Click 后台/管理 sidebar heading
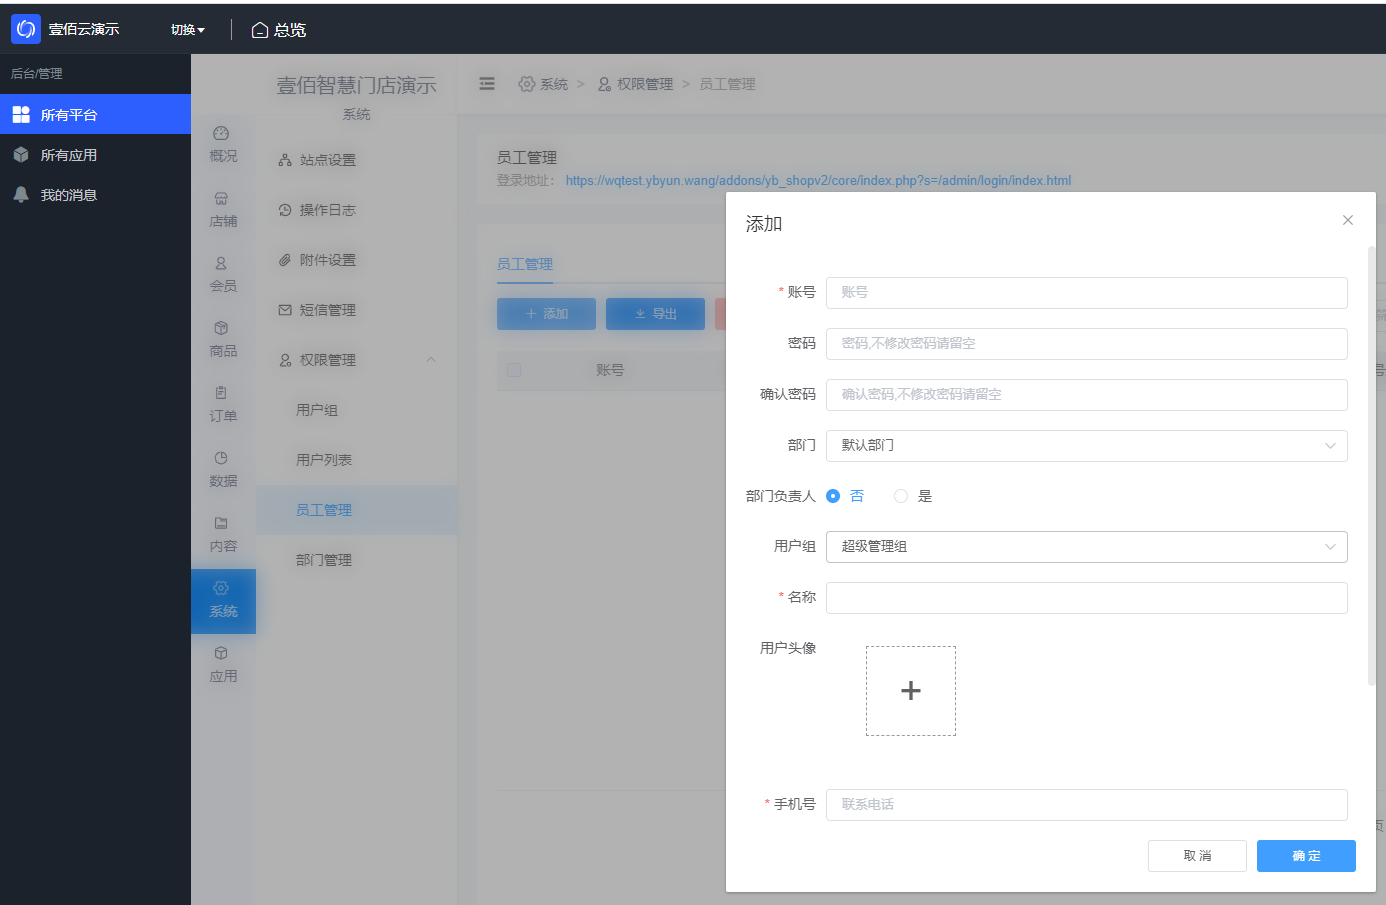This screenshot has height=905, width=1386. coord(37,74)
